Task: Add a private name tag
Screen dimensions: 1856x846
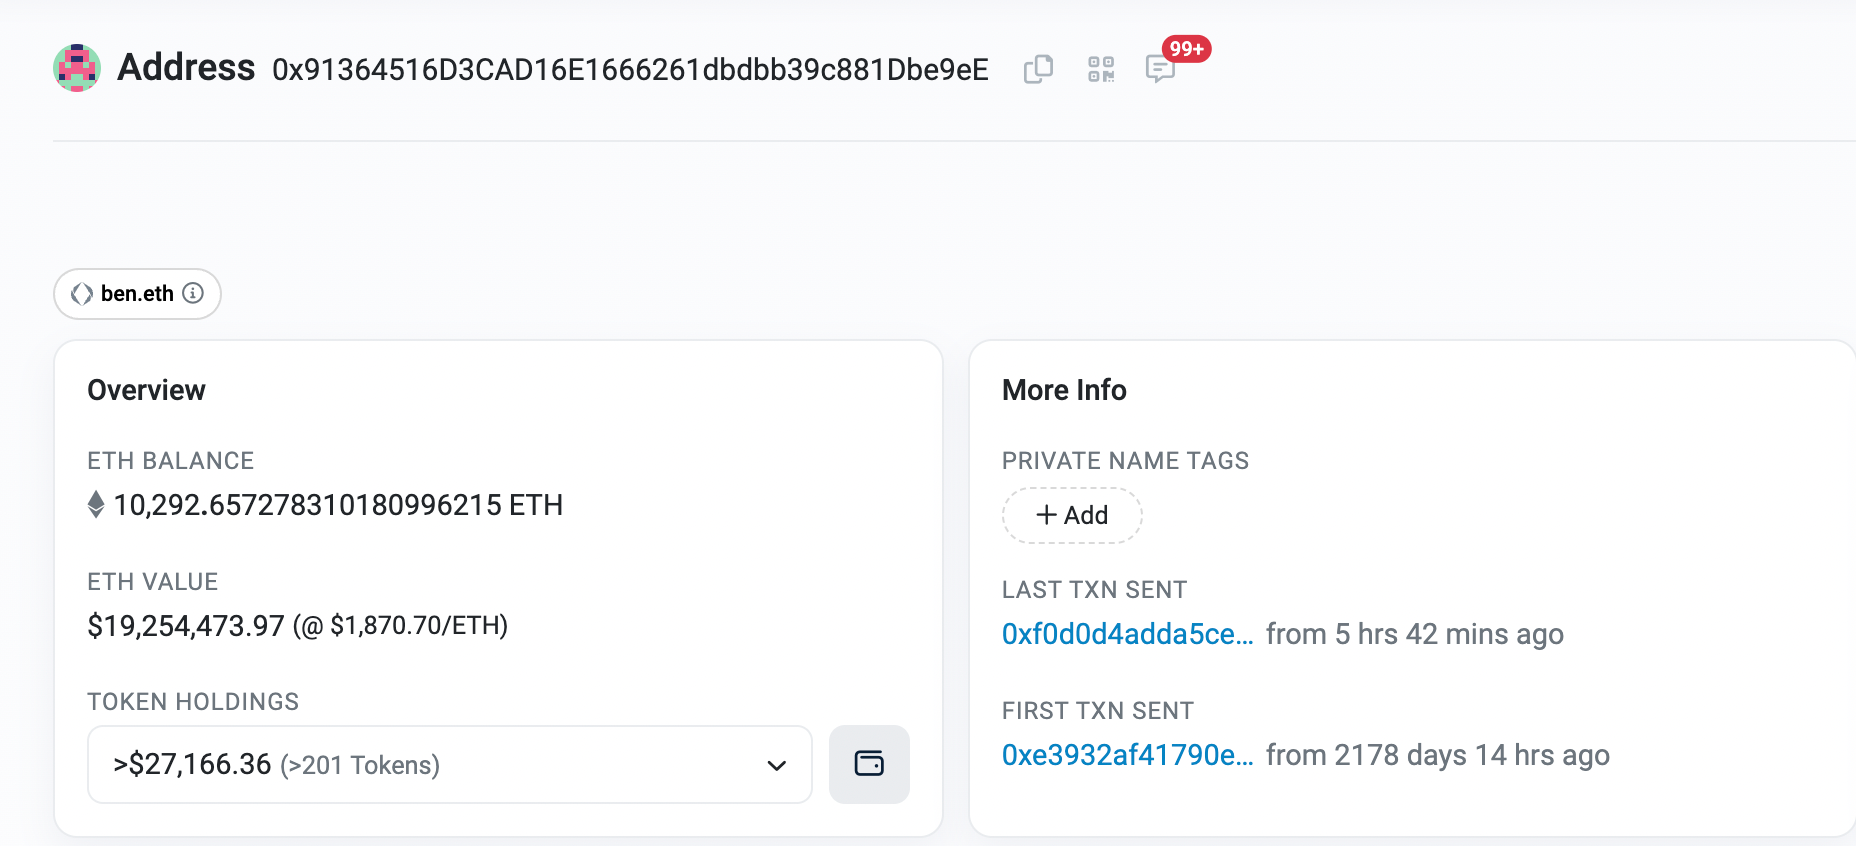Action: pyautogui.click(x=1072, y=515)
